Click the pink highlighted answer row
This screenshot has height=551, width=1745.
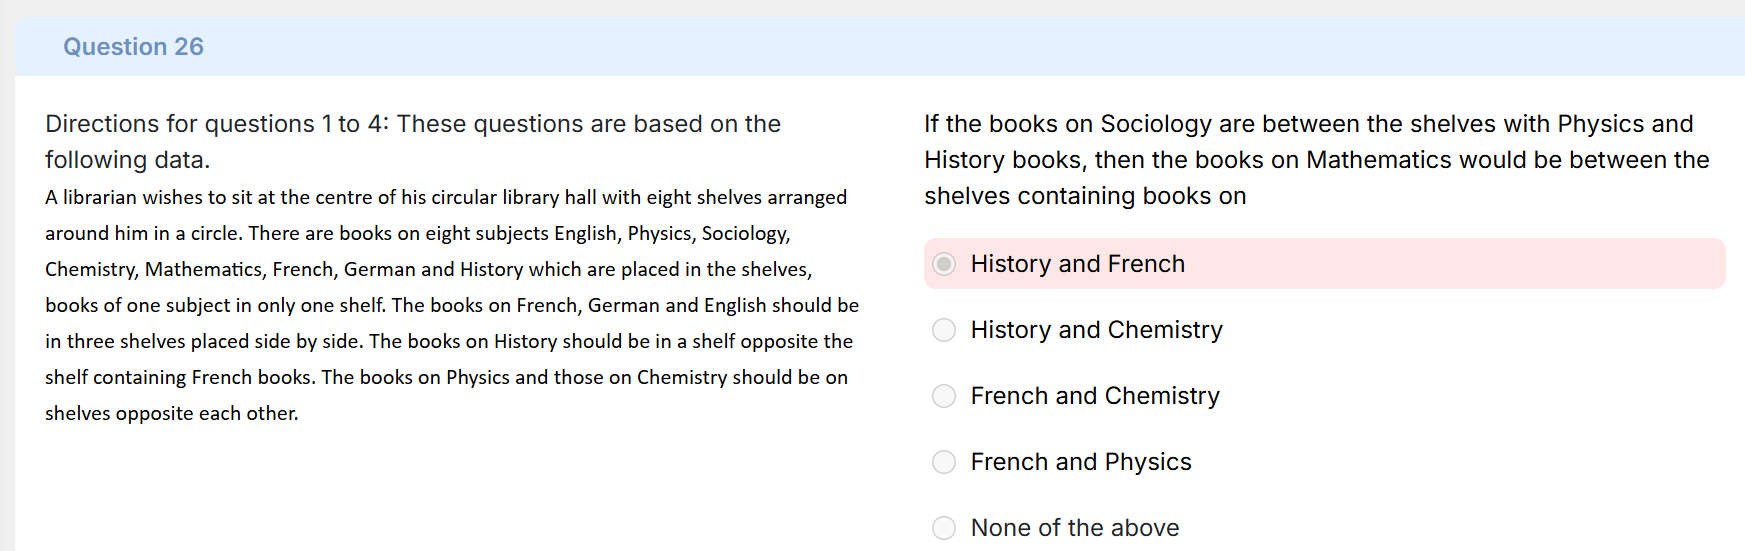pos(1324,264)
